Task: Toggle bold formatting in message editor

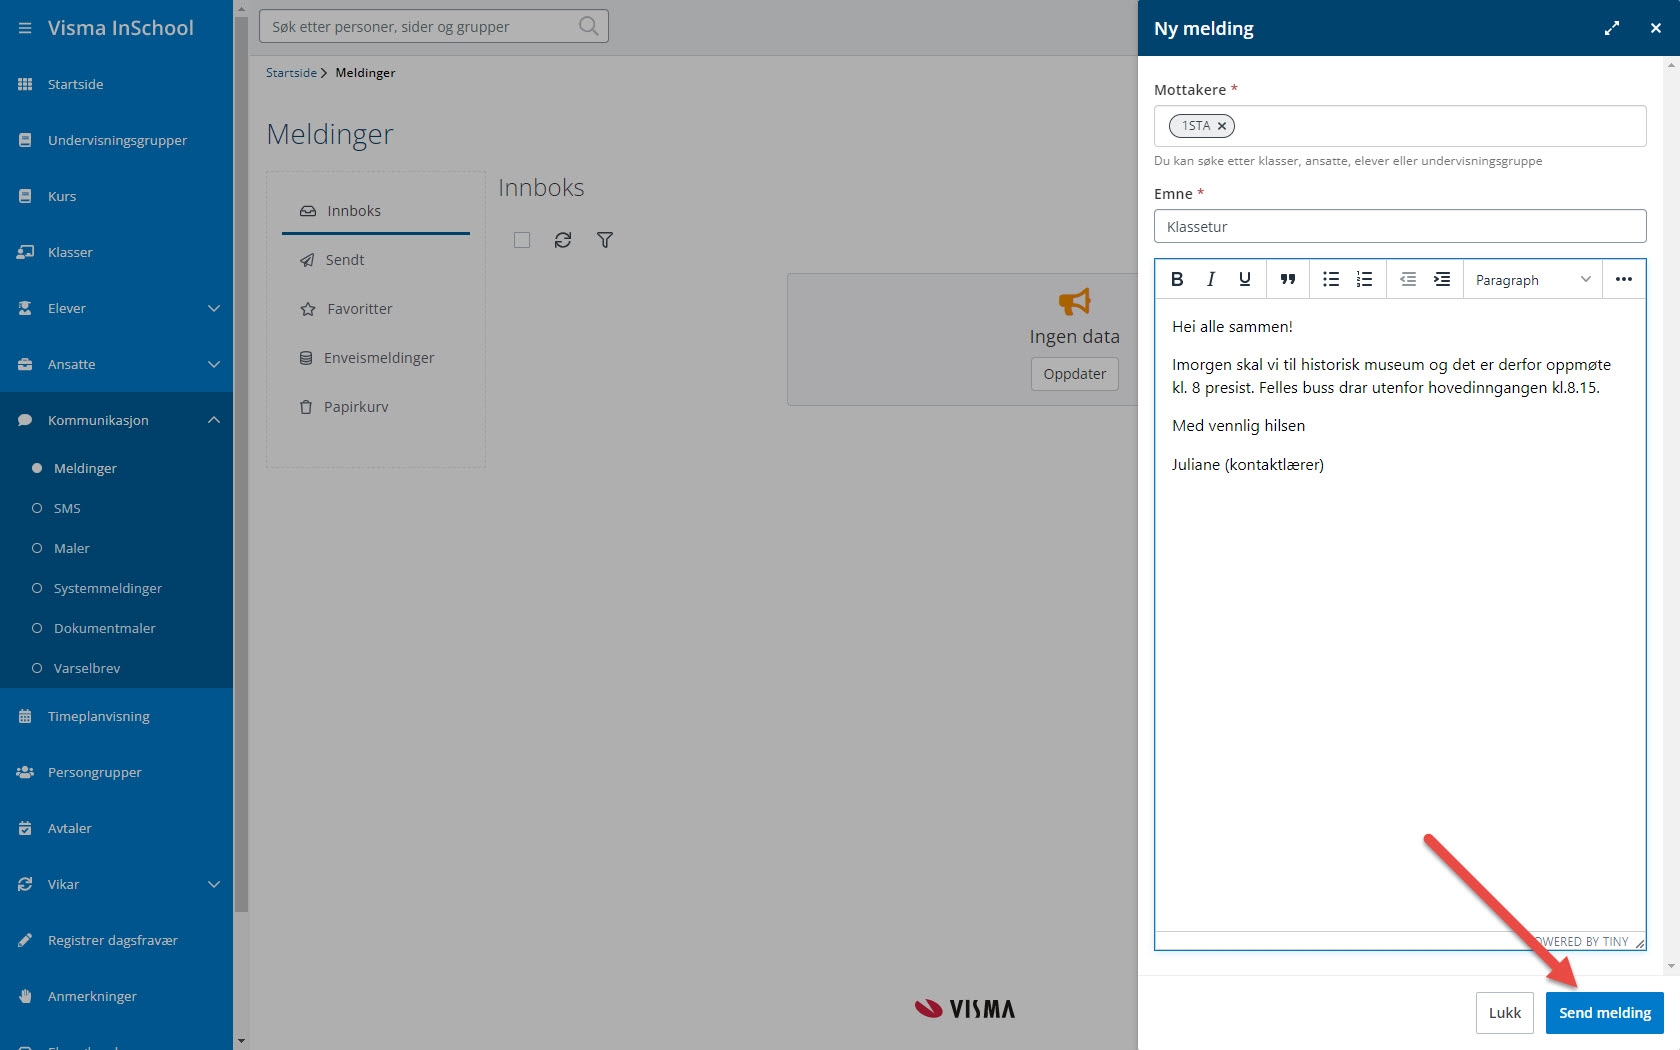Action: tap(1177, 279)
